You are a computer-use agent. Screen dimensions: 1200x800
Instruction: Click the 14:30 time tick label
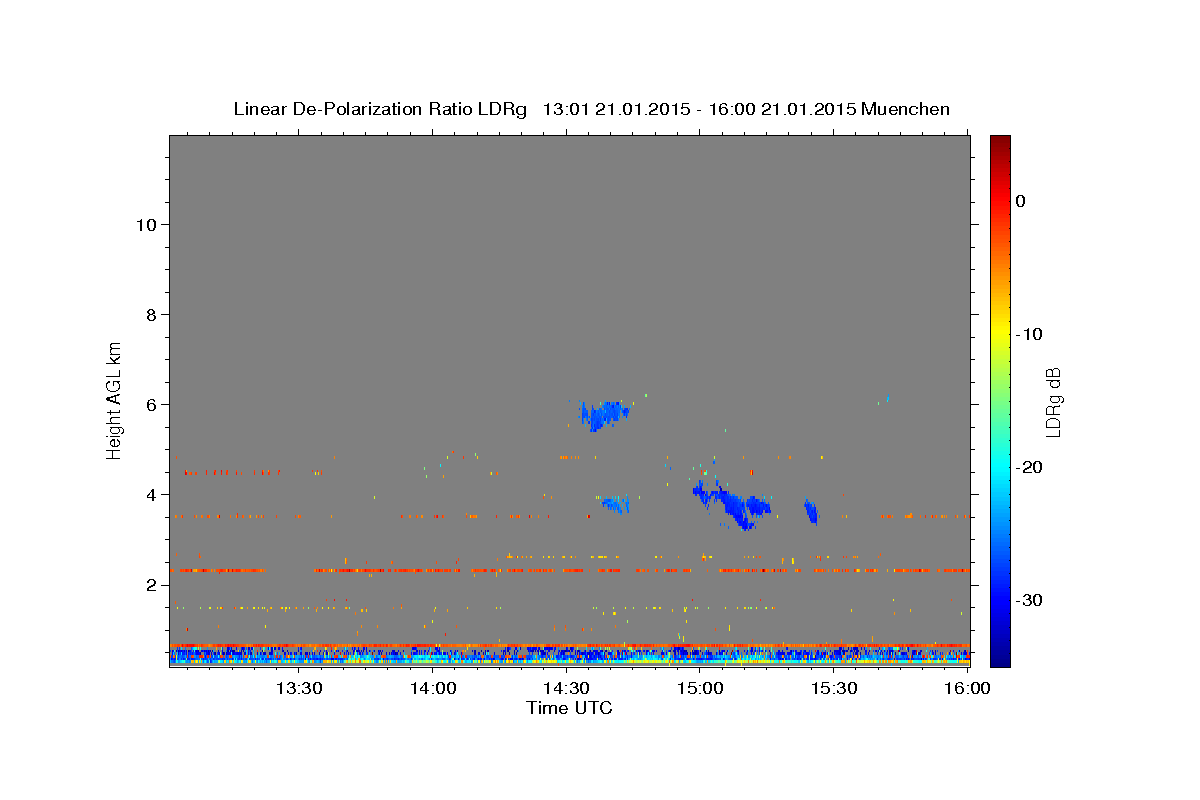(x=566, y=689)
